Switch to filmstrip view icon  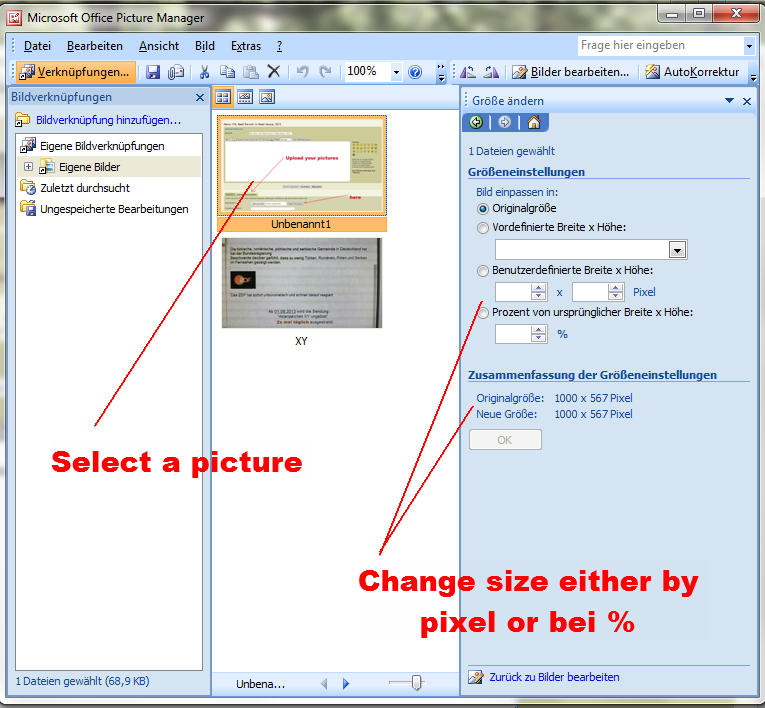click(245, 97)
